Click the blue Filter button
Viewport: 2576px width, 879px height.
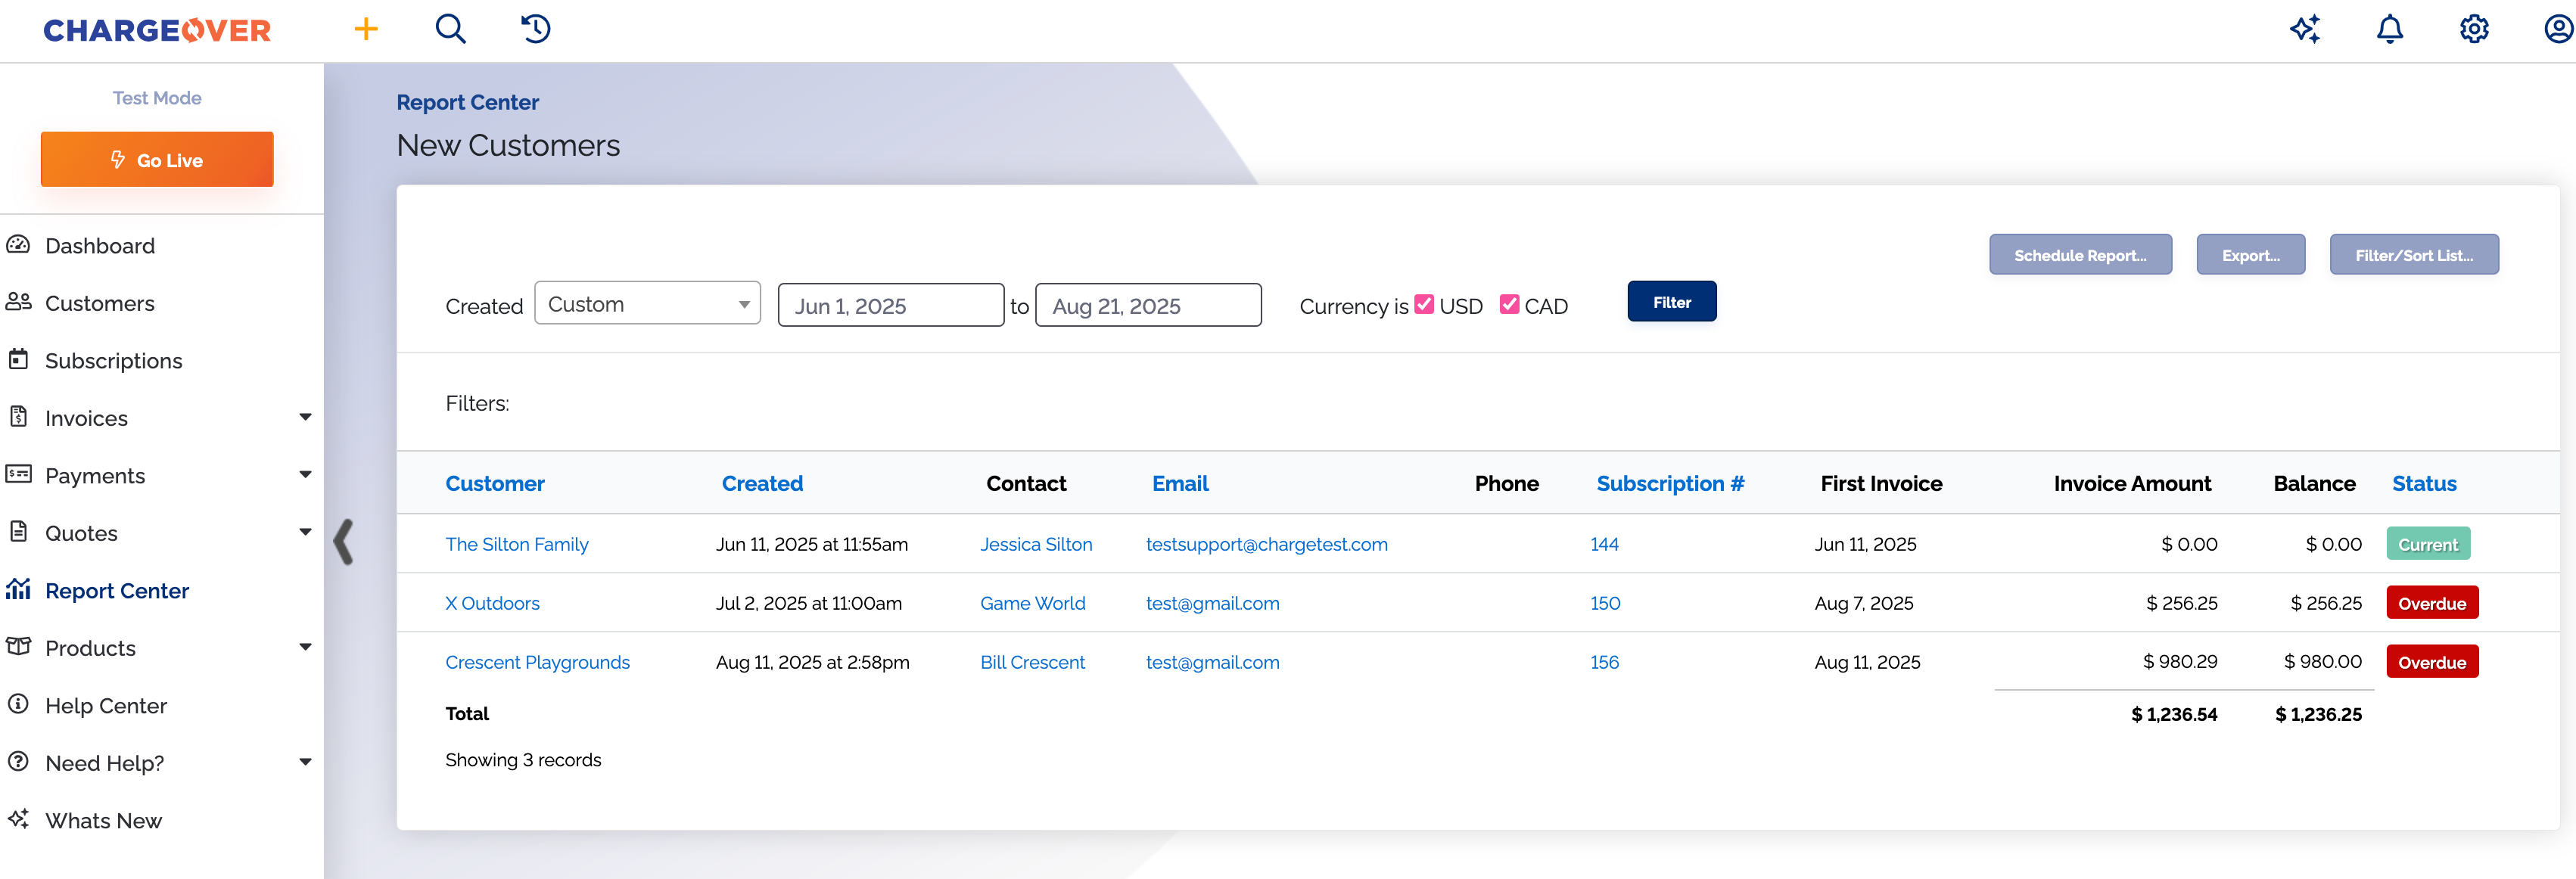coord(1671,301)
